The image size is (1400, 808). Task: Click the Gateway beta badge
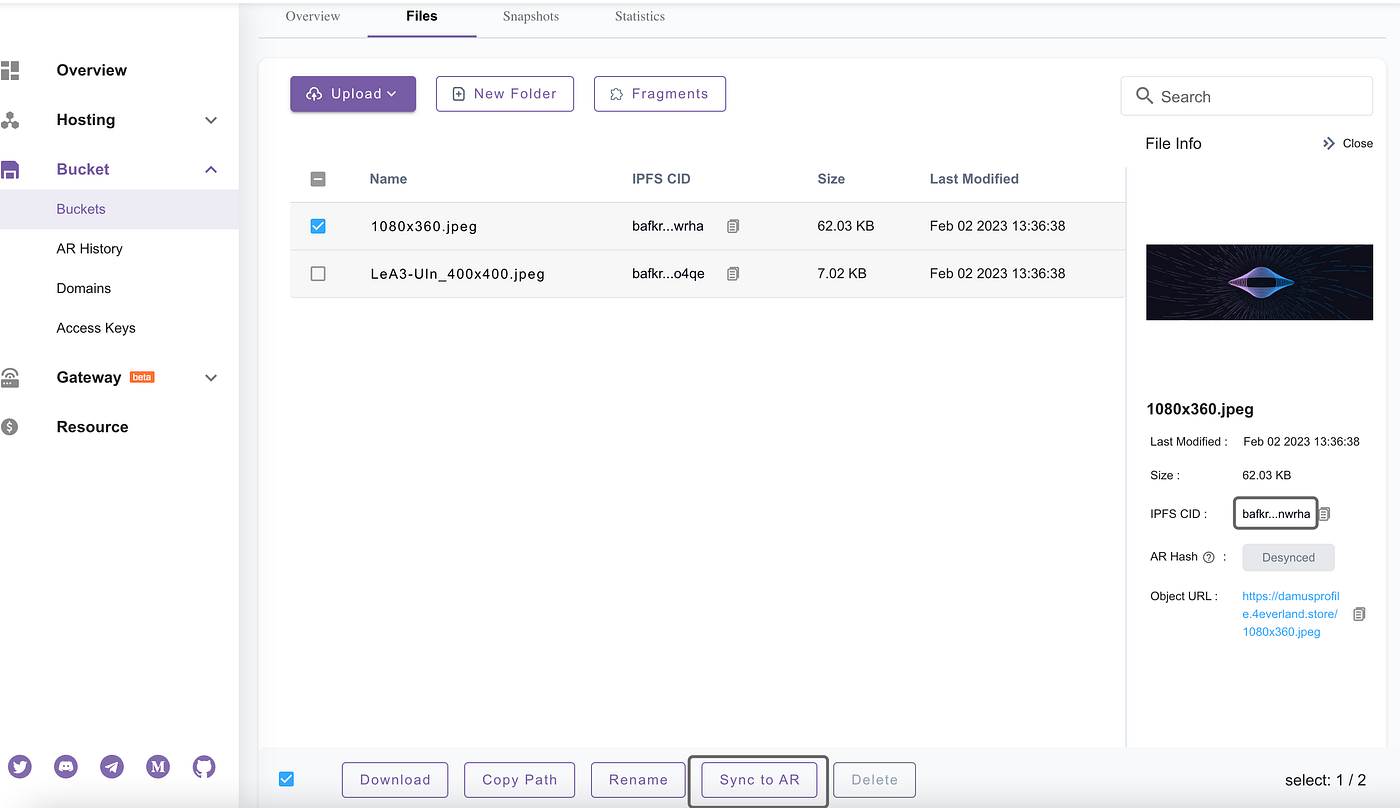[x=142, y=377]
